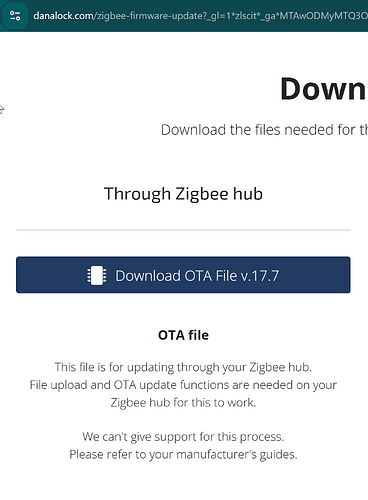The image size is (368, 500).
Task: Click the word Download on the blue button
Action: [148, 276]
